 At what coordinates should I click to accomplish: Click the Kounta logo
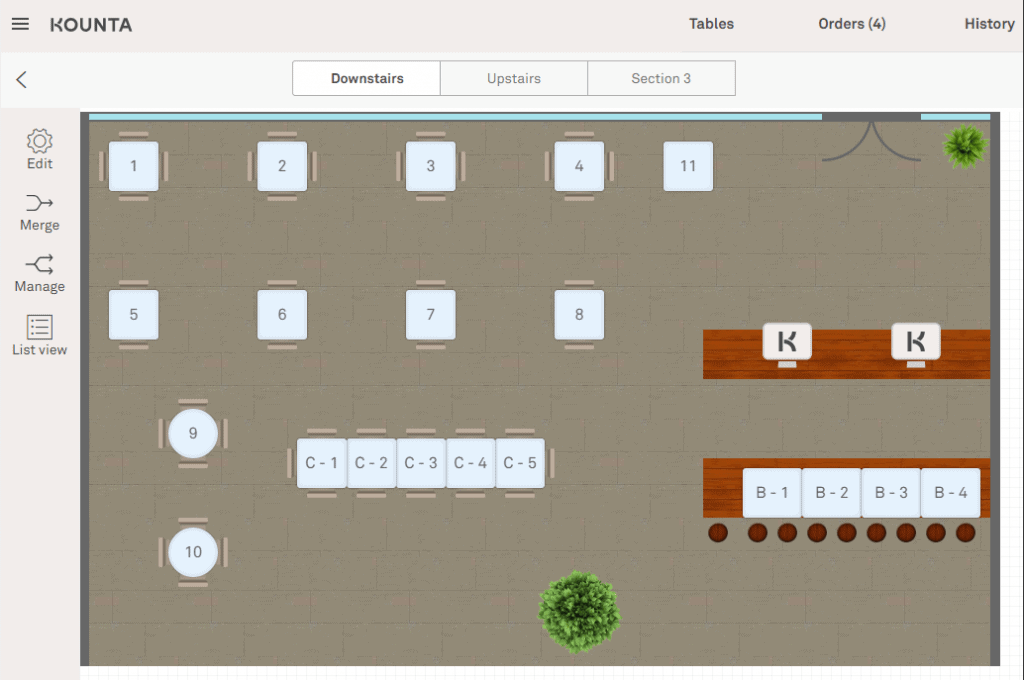click(x=91, y=25)
